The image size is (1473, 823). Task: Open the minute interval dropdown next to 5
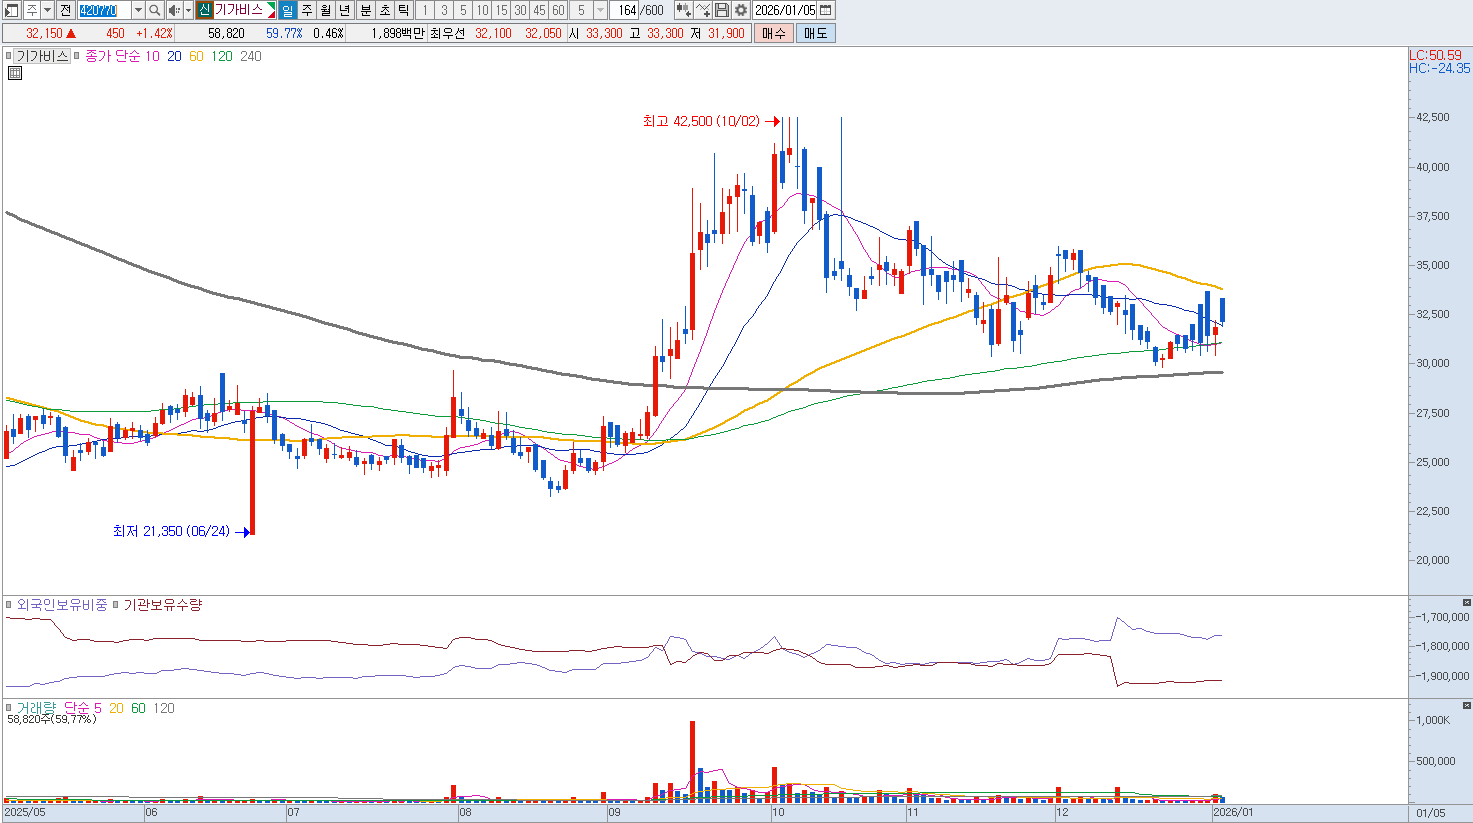click(600, 10)
